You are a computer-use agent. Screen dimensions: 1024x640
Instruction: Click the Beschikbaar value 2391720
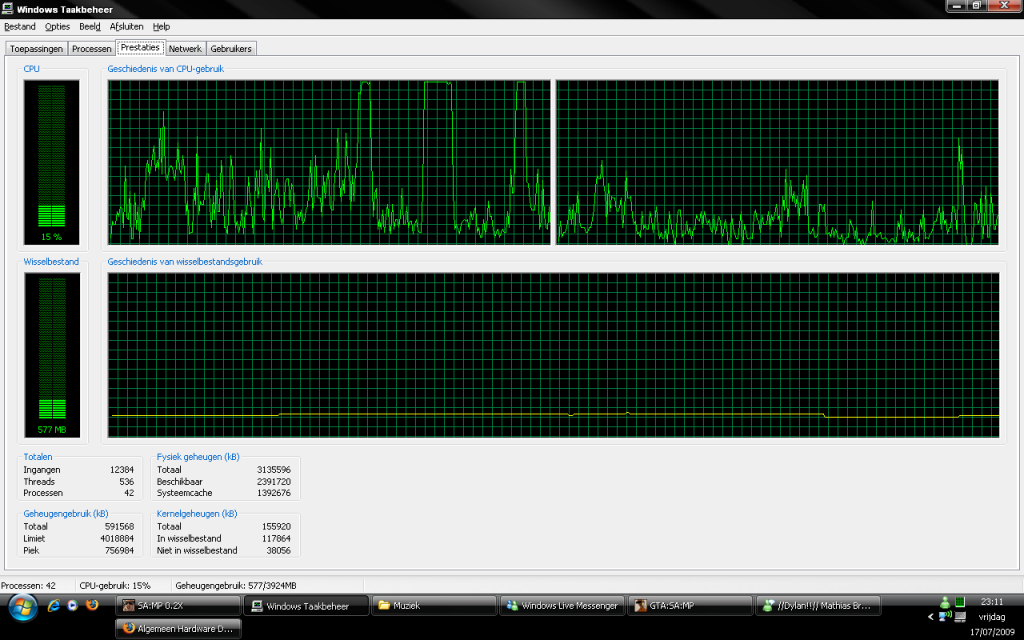point(274,481)
